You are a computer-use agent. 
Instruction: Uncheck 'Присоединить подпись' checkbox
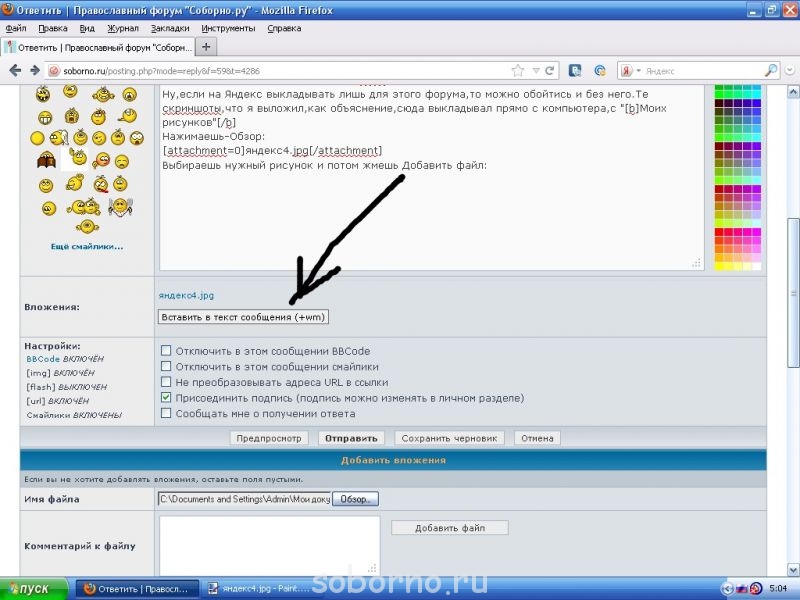coord(166,398)
